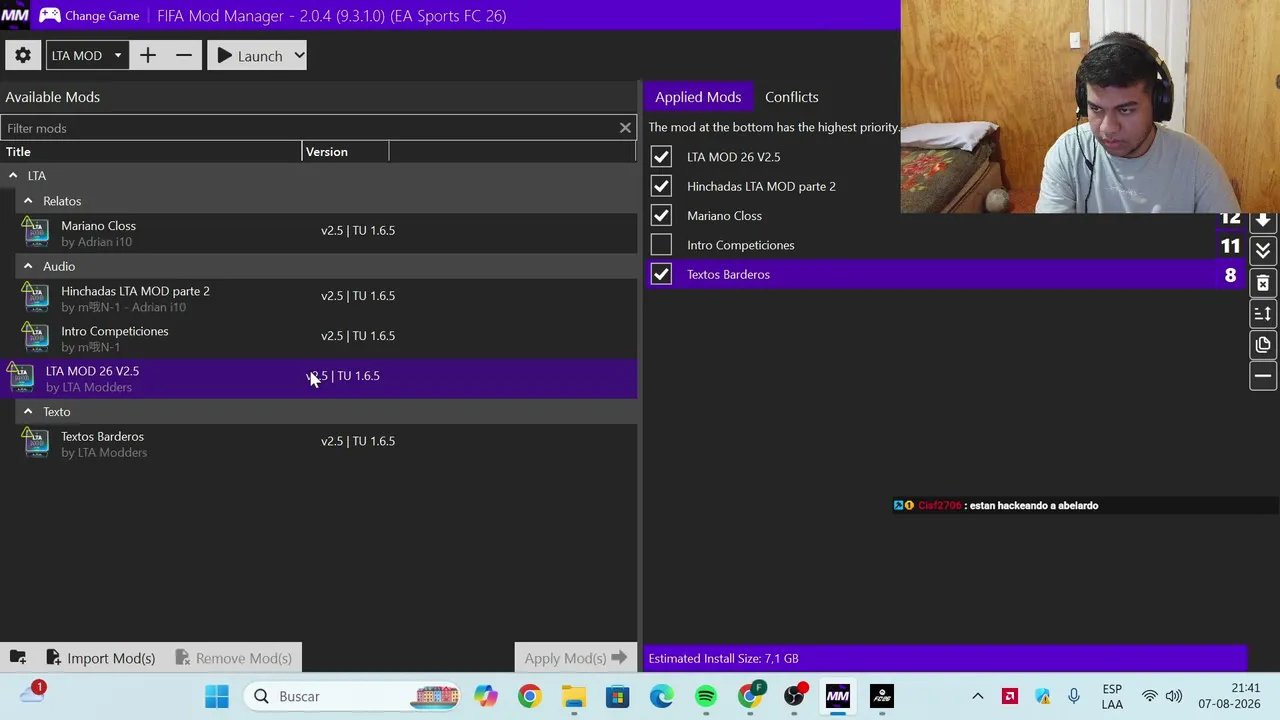
Task: Open Copilot from the taskbar
Action: (x=485, y=696)
